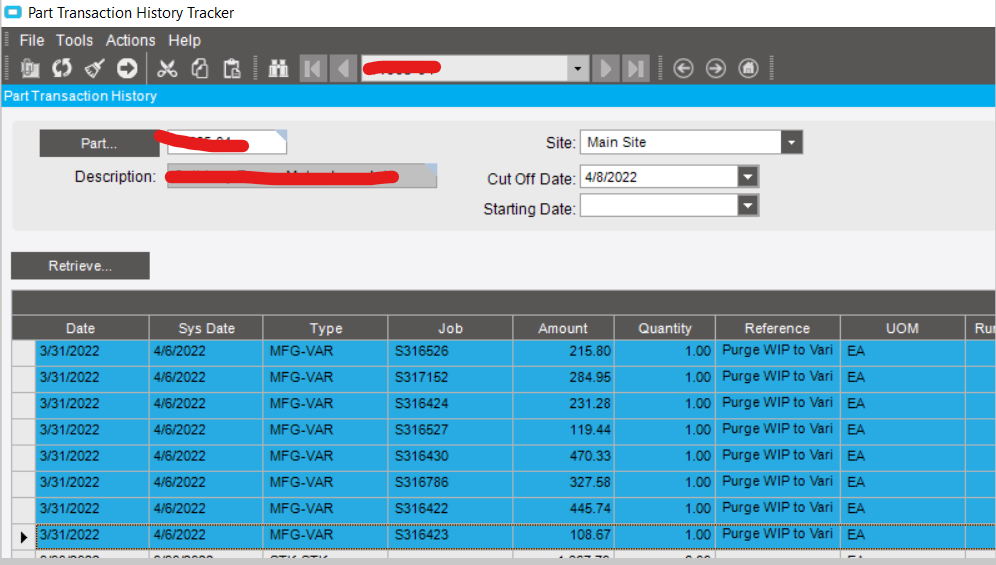Sort by the Job column header
The image size is (996, 565).
(x=450, y=328)
